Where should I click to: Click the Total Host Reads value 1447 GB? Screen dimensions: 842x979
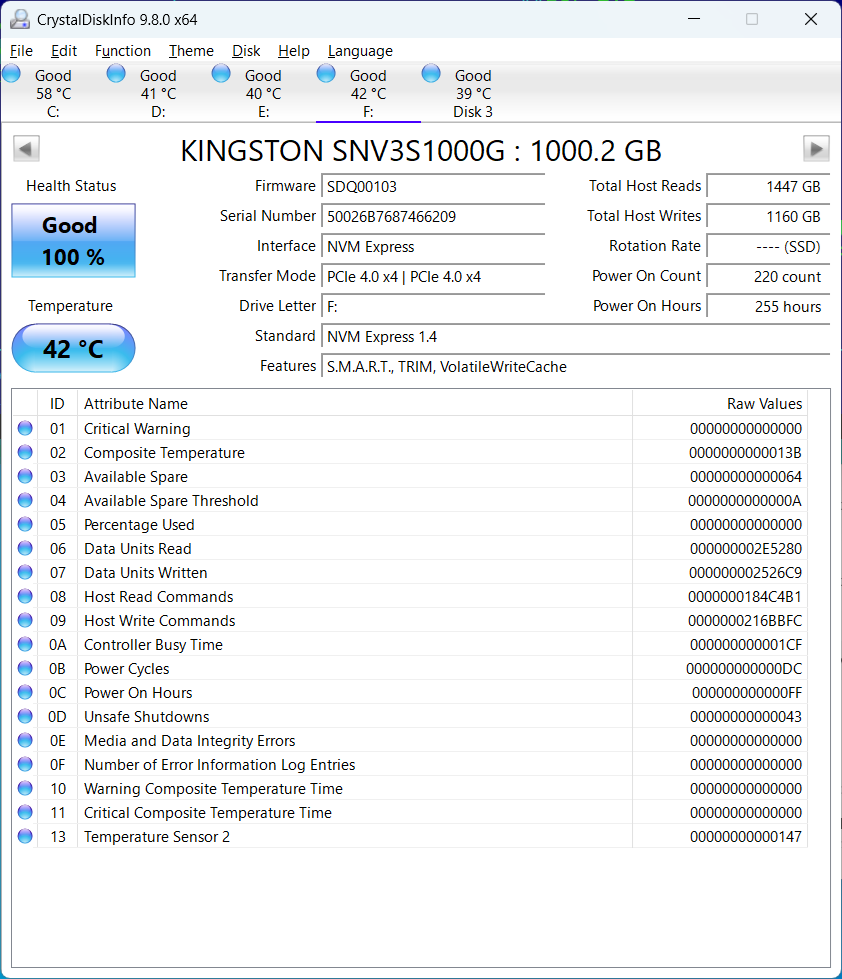768,187
